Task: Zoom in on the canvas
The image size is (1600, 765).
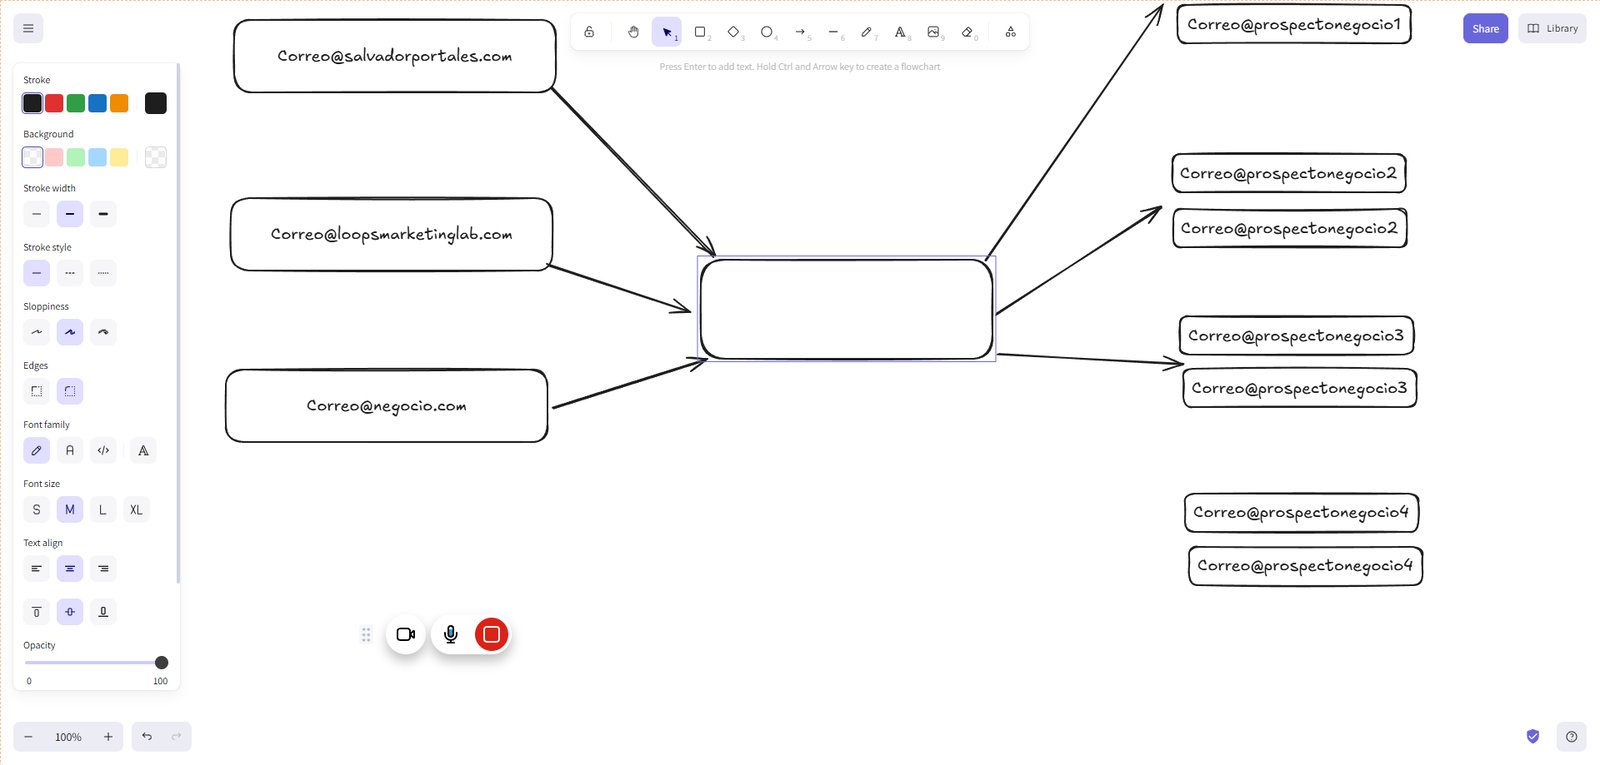Action: click(108, 737)
